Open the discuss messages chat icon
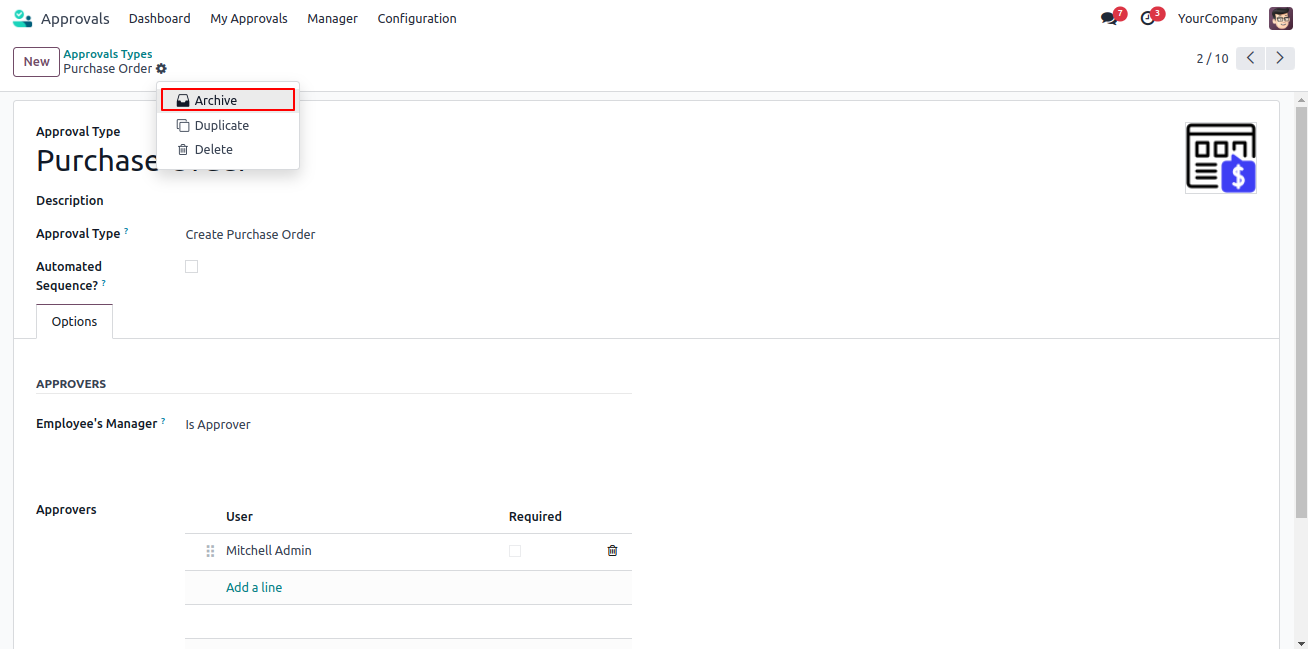Image resolution: width=1308 pixels, height=649 pixels. 1109,18
